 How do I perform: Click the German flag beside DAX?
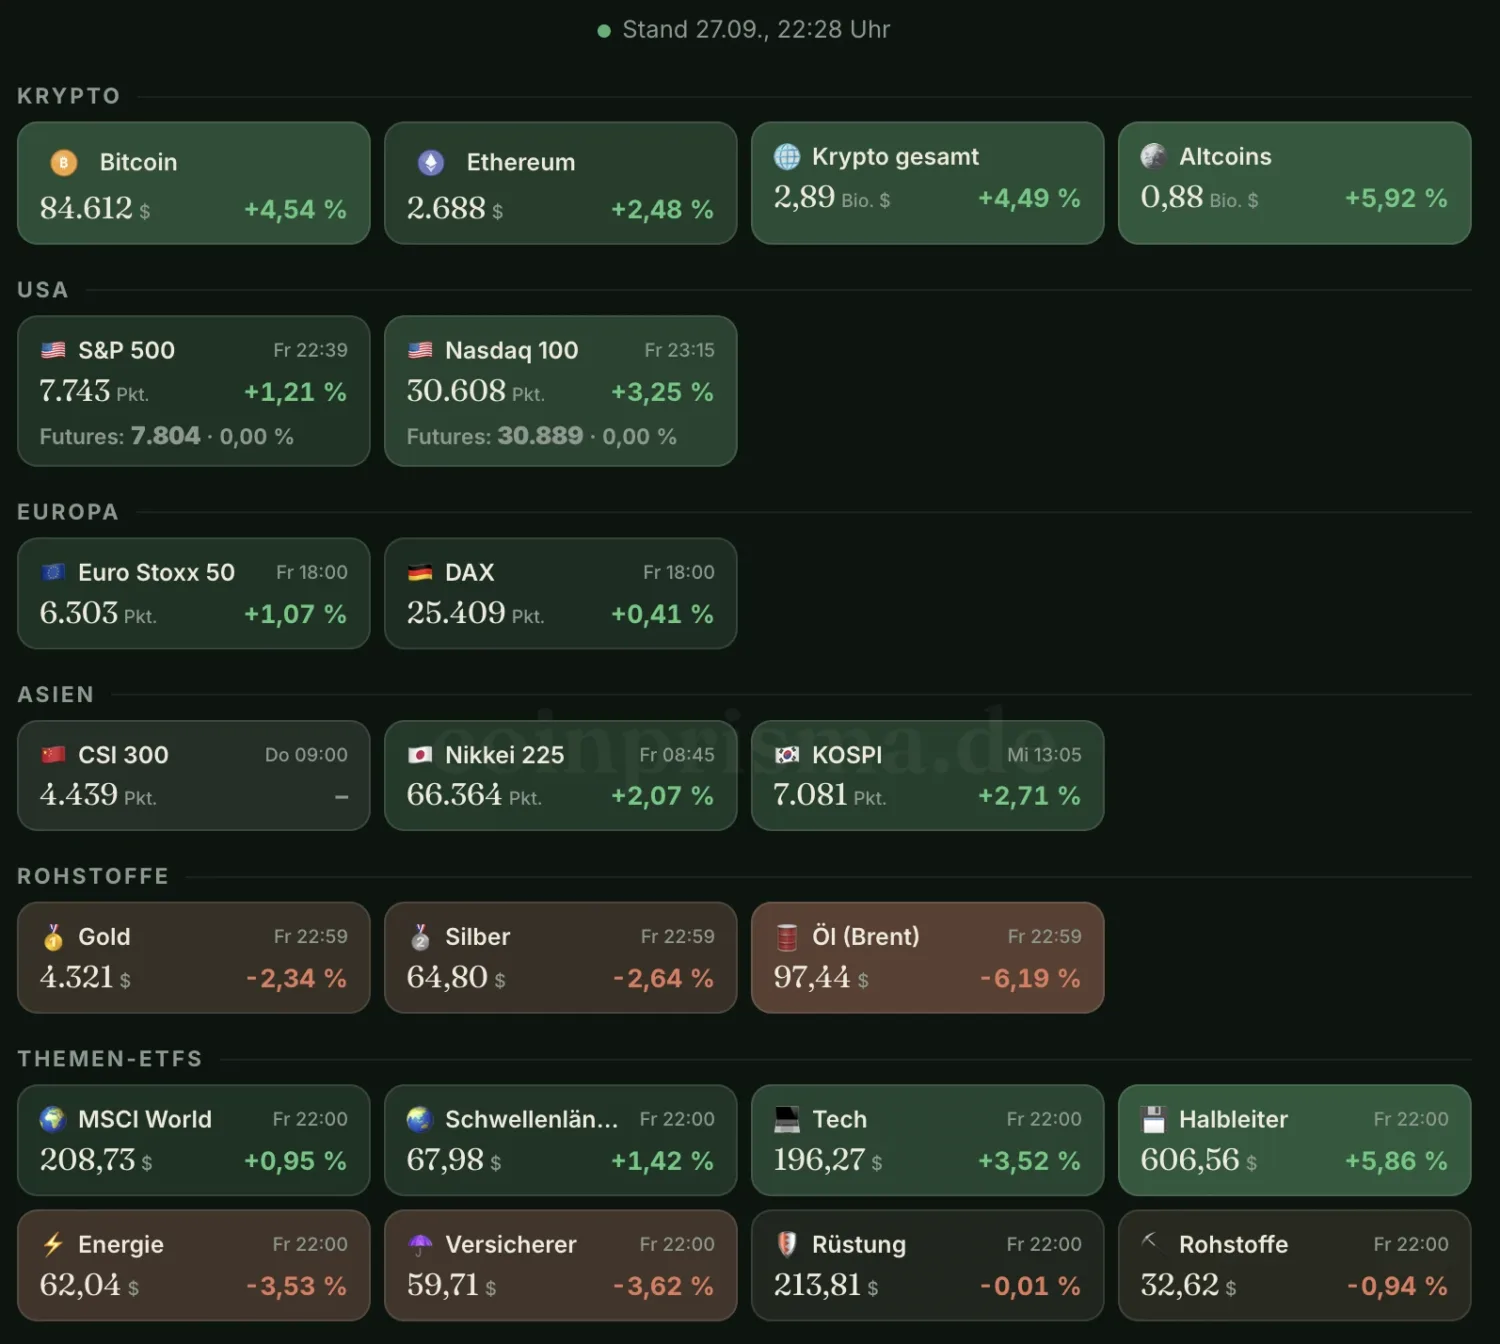[x=420, y=572]
